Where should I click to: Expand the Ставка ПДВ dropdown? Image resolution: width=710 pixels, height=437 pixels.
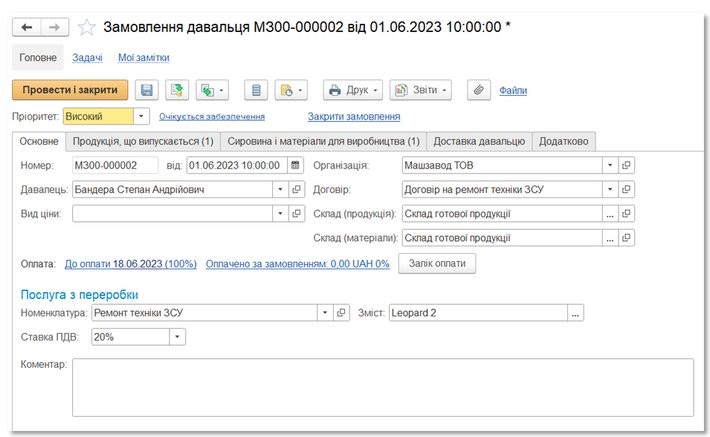pyautogui.click(x=177, y=337)
